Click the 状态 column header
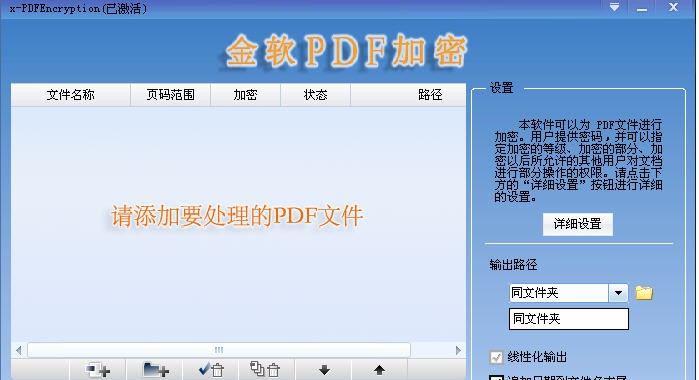Image resolution: width=699 pixels, height=380 pixels. tap(316, 95)
